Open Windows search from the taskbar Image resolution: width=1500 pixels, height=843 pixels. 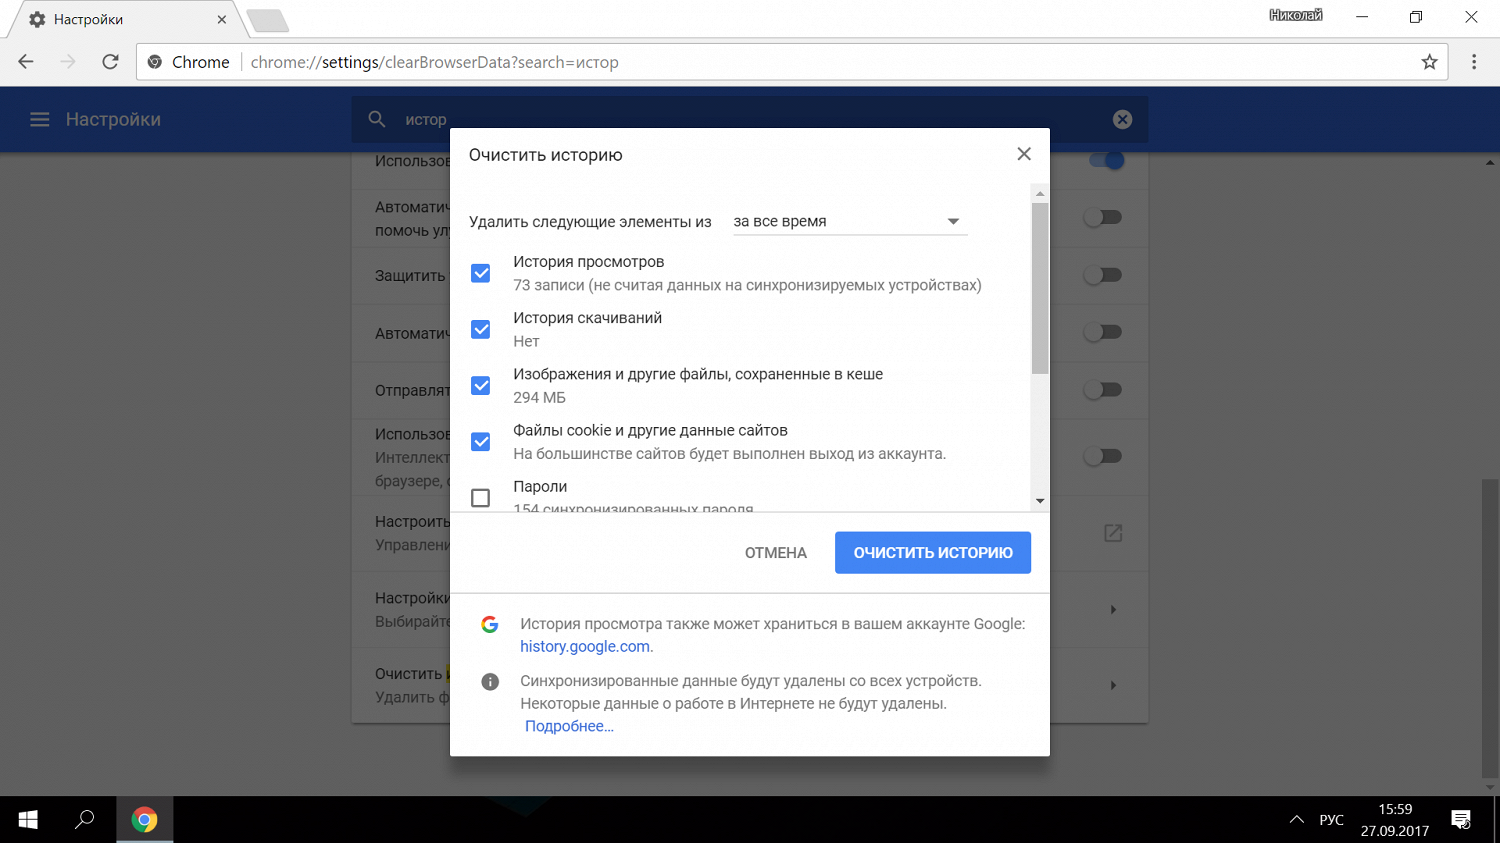click(x=85, y=820)
